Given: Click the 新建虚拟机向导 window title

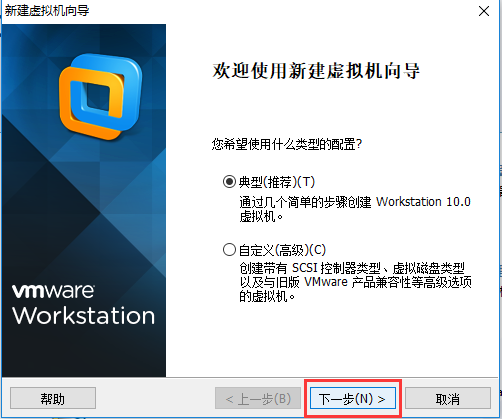Looking at the screenshot, I should [x=47, y=11].
